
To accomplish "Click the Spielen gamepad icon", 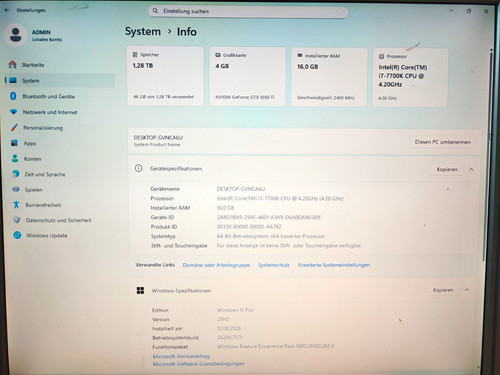I will pos(16,189).
